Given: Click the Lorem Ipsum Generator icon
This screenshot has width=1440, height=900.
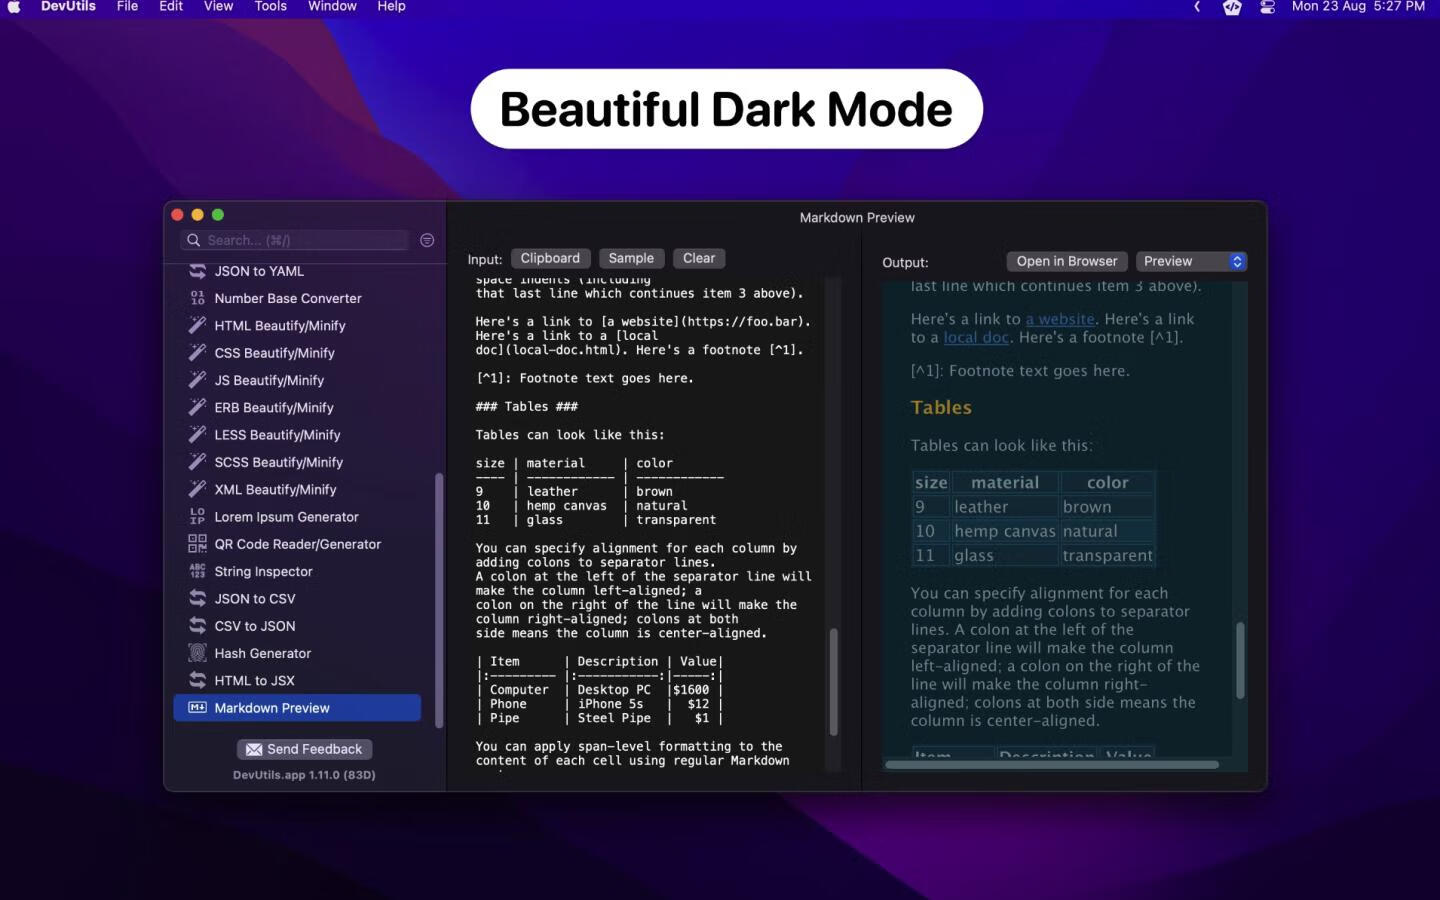Looking at the screenshot, I should (197, 516).
